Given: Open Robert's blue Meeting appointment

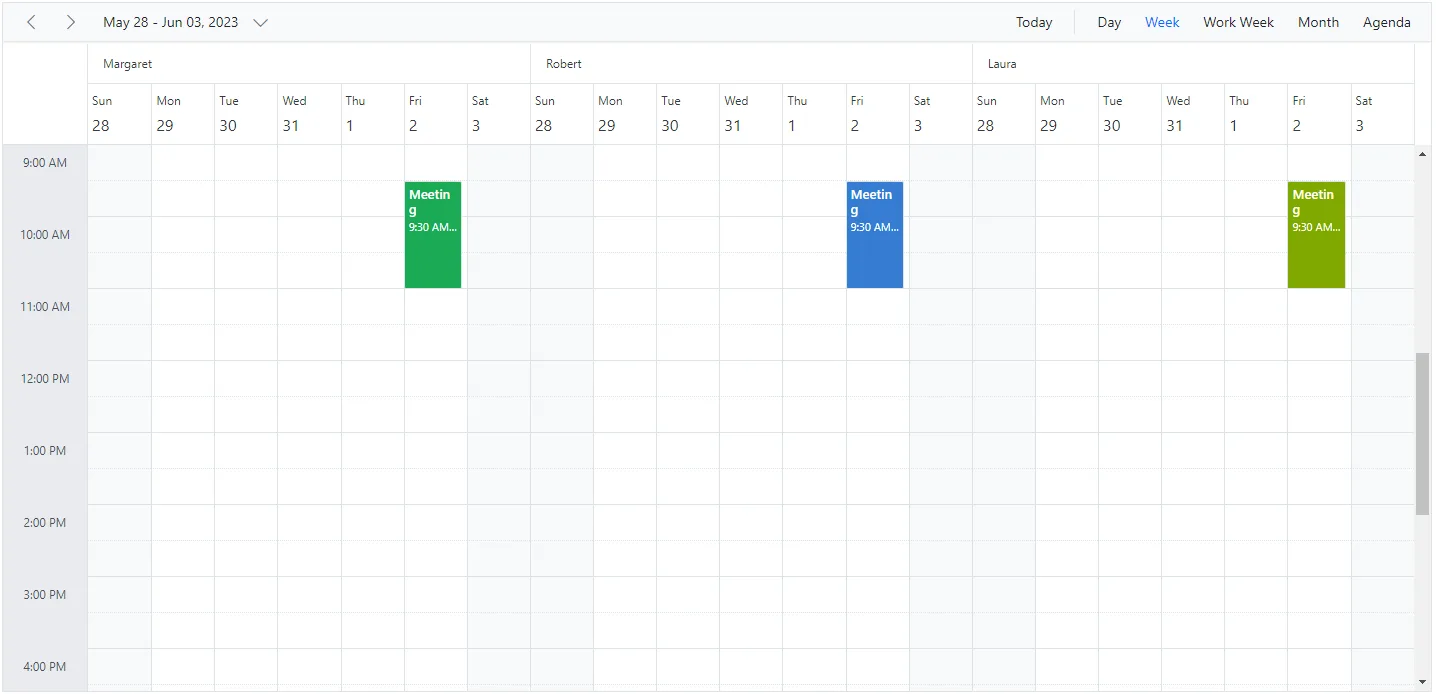Looking at the screenshot, I should [875, 235].
